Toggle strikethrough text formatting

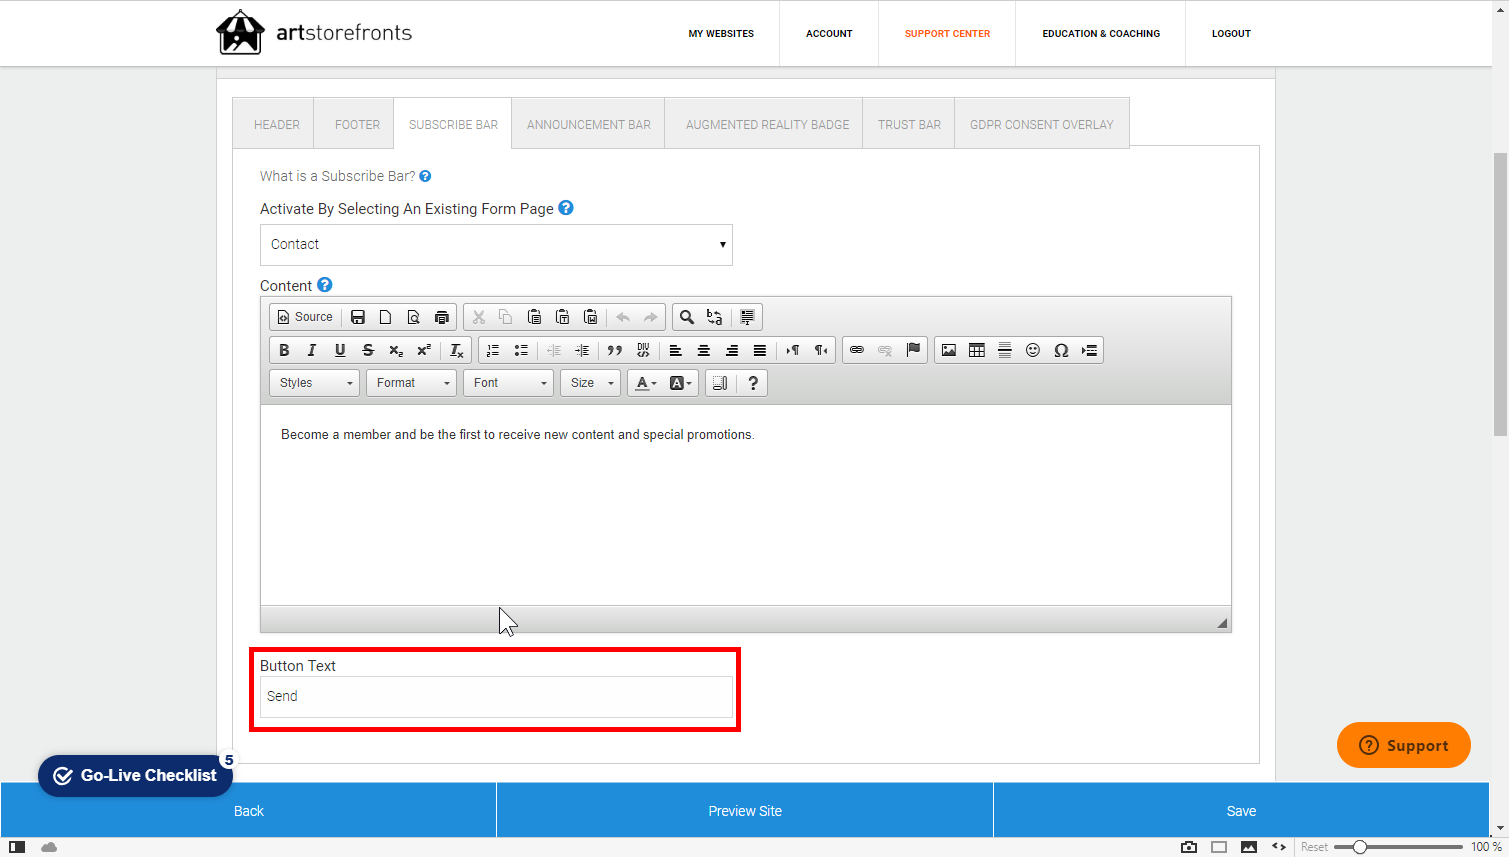pos(368,350)
